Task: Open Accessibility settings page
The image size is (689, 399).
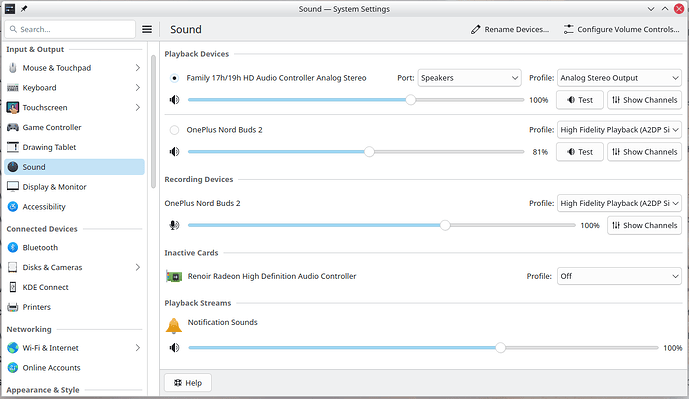Action: click(x=74, y=207)
